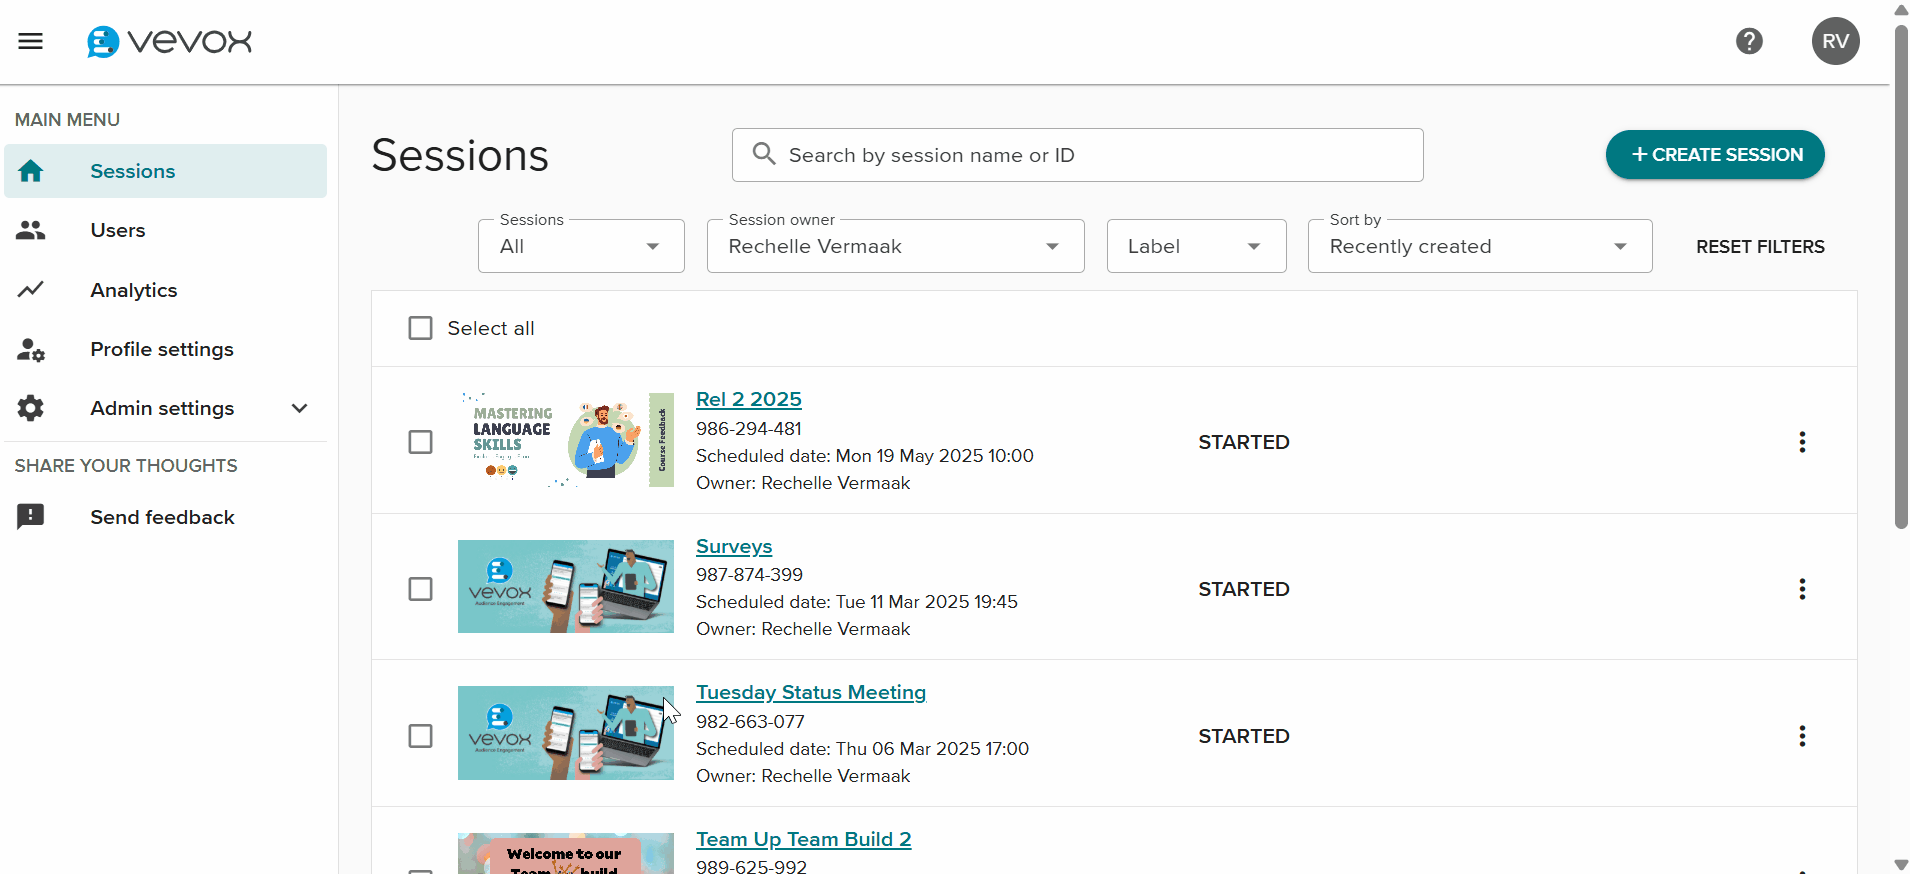Click the scrollbar down arrow
The width and height of the screenshot is (1910, 874).
[x=1901, y=865]
